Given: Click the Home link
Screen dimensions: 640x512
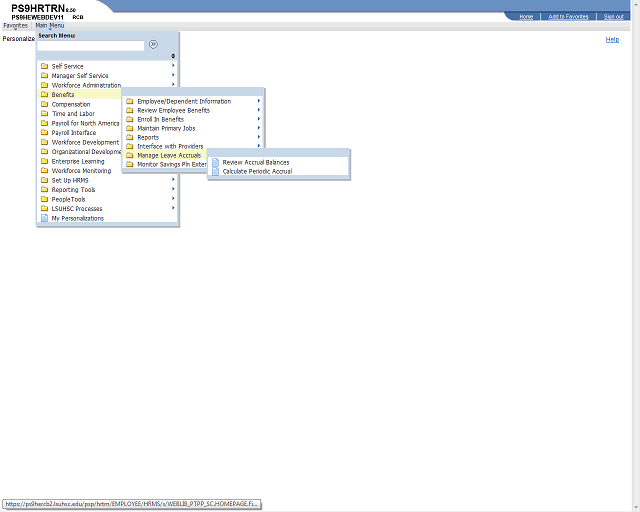Looking at the screenshot, I should pyautogui.click(x=526, y=17).
